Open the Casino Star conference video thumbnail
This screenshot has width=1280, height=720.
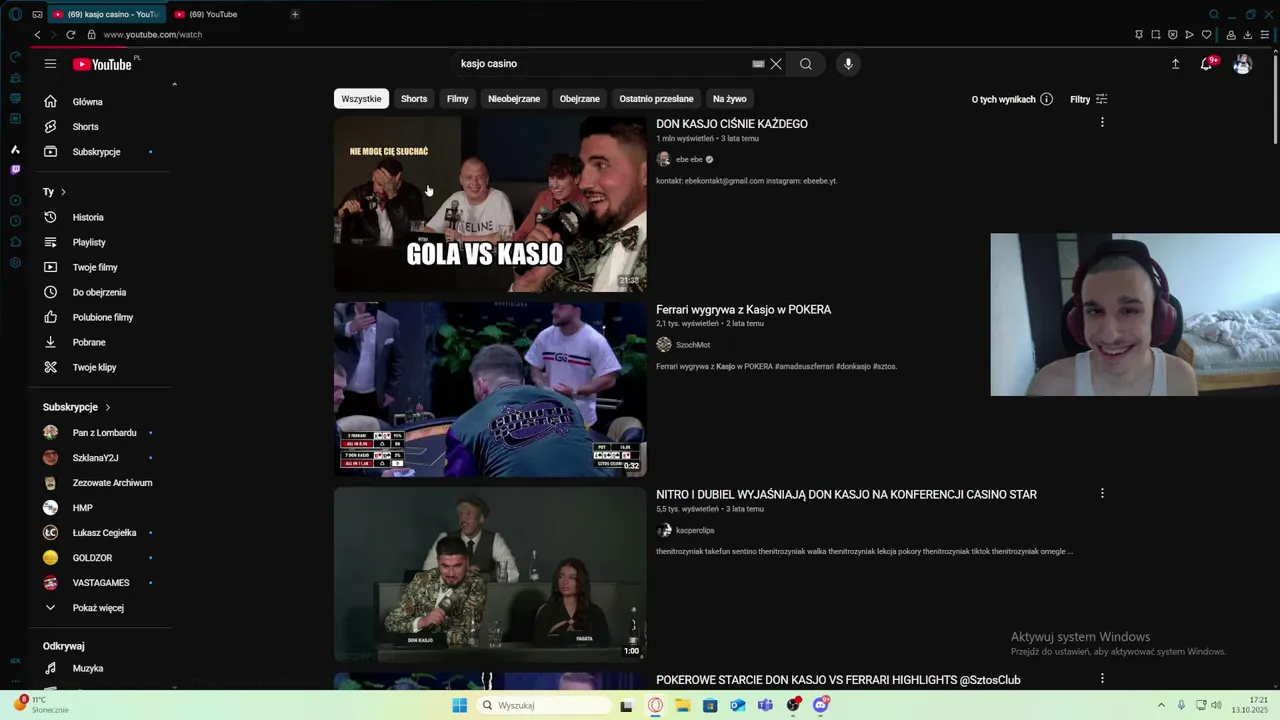point(490,574)
